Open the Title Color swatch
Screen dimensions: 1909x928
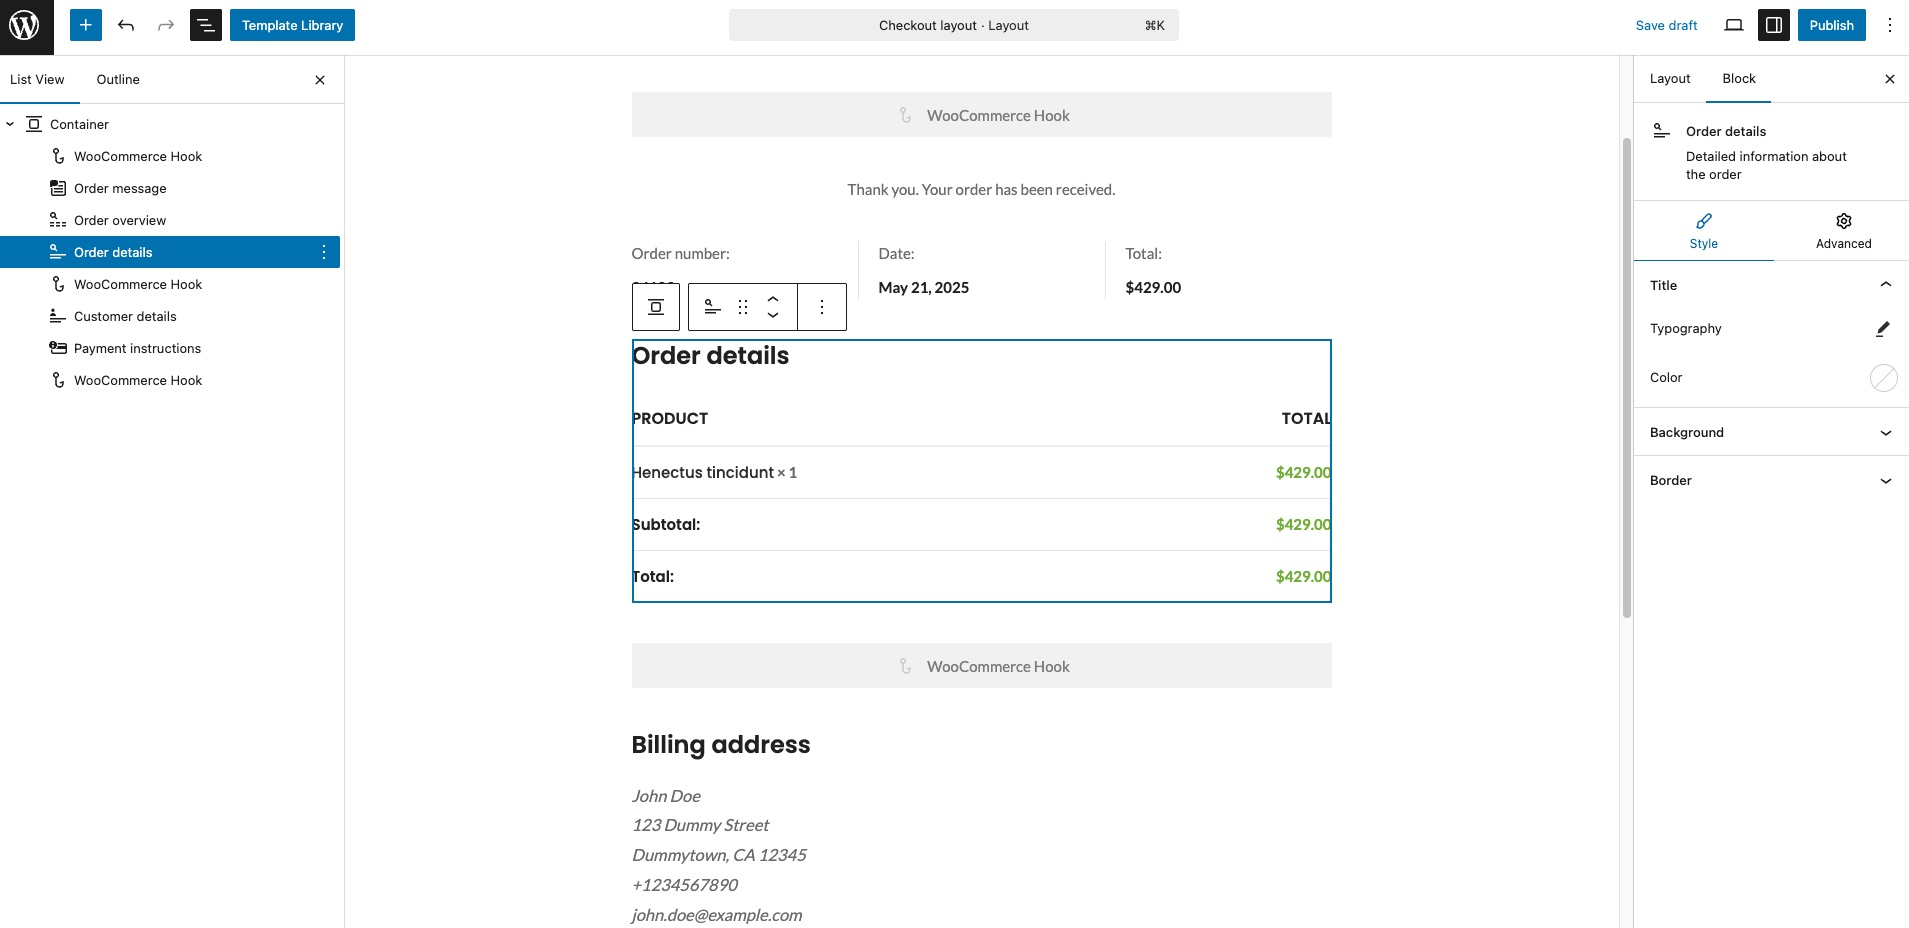coord(1883,378)
